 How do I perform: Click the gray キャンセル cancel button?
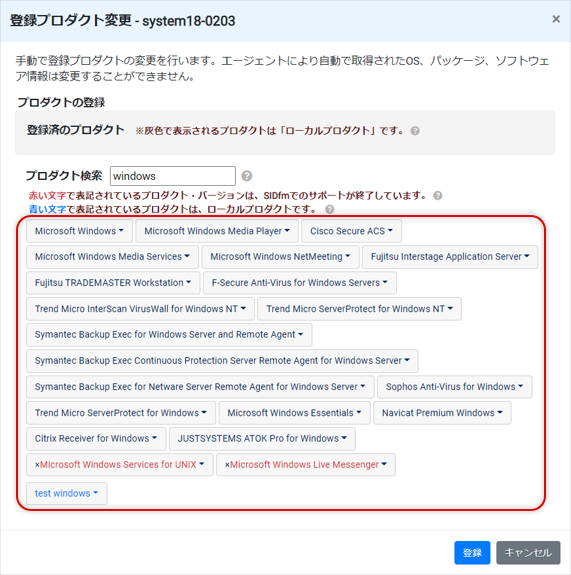pyautogui.click(x=528, y=553)
